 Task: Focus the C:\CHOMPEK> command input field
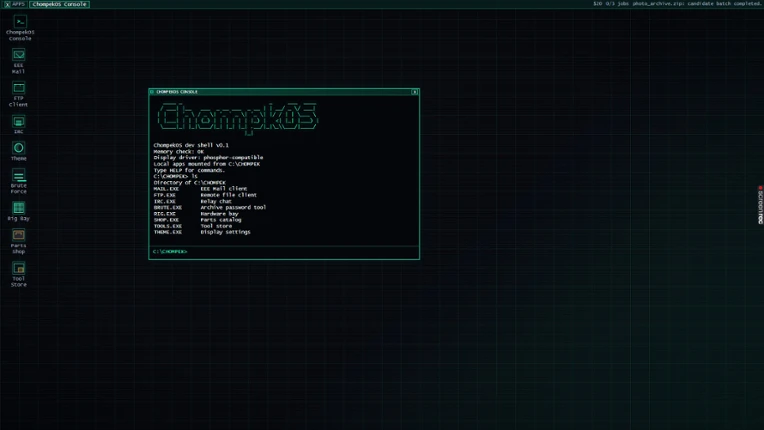284,252
